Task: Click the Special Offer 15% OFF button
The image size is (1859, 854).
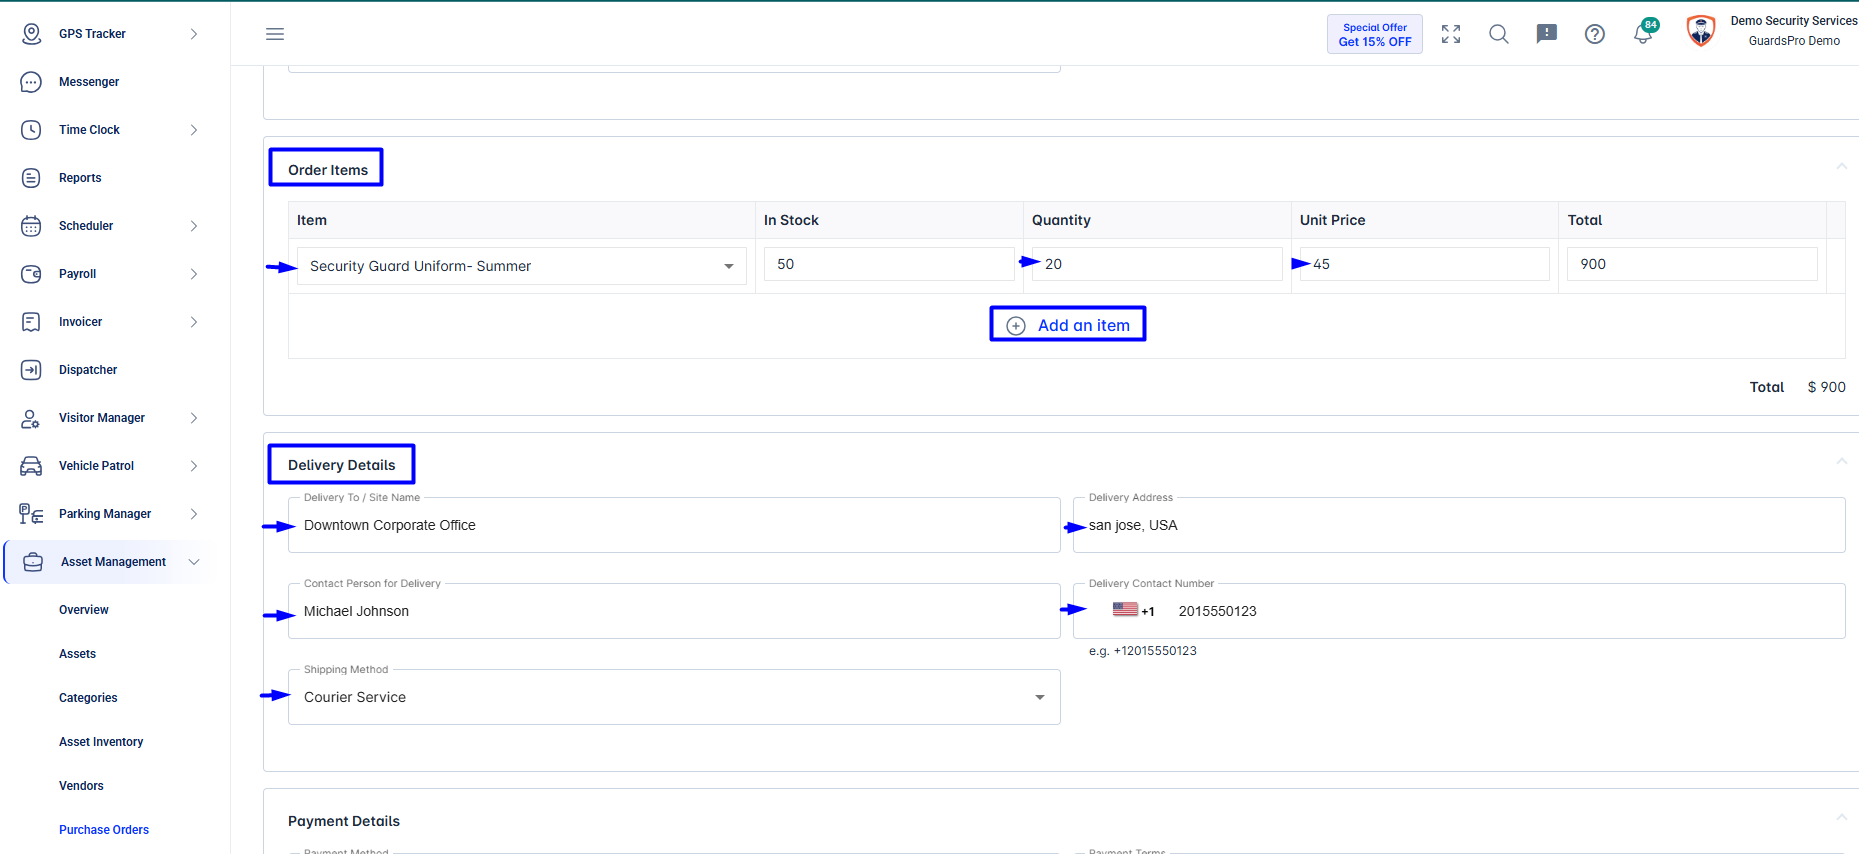Action: 1375,34
